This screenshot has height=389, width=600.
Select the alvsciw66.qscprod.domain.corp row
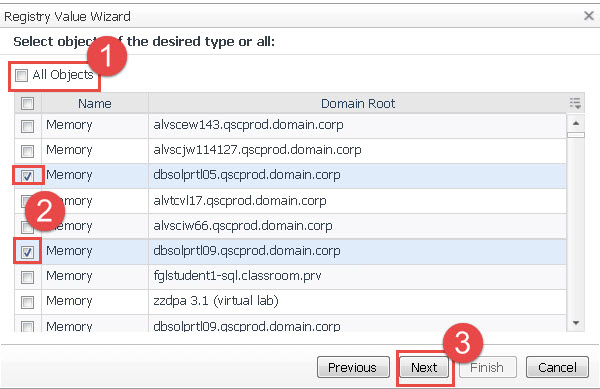(x=290, y=226)
